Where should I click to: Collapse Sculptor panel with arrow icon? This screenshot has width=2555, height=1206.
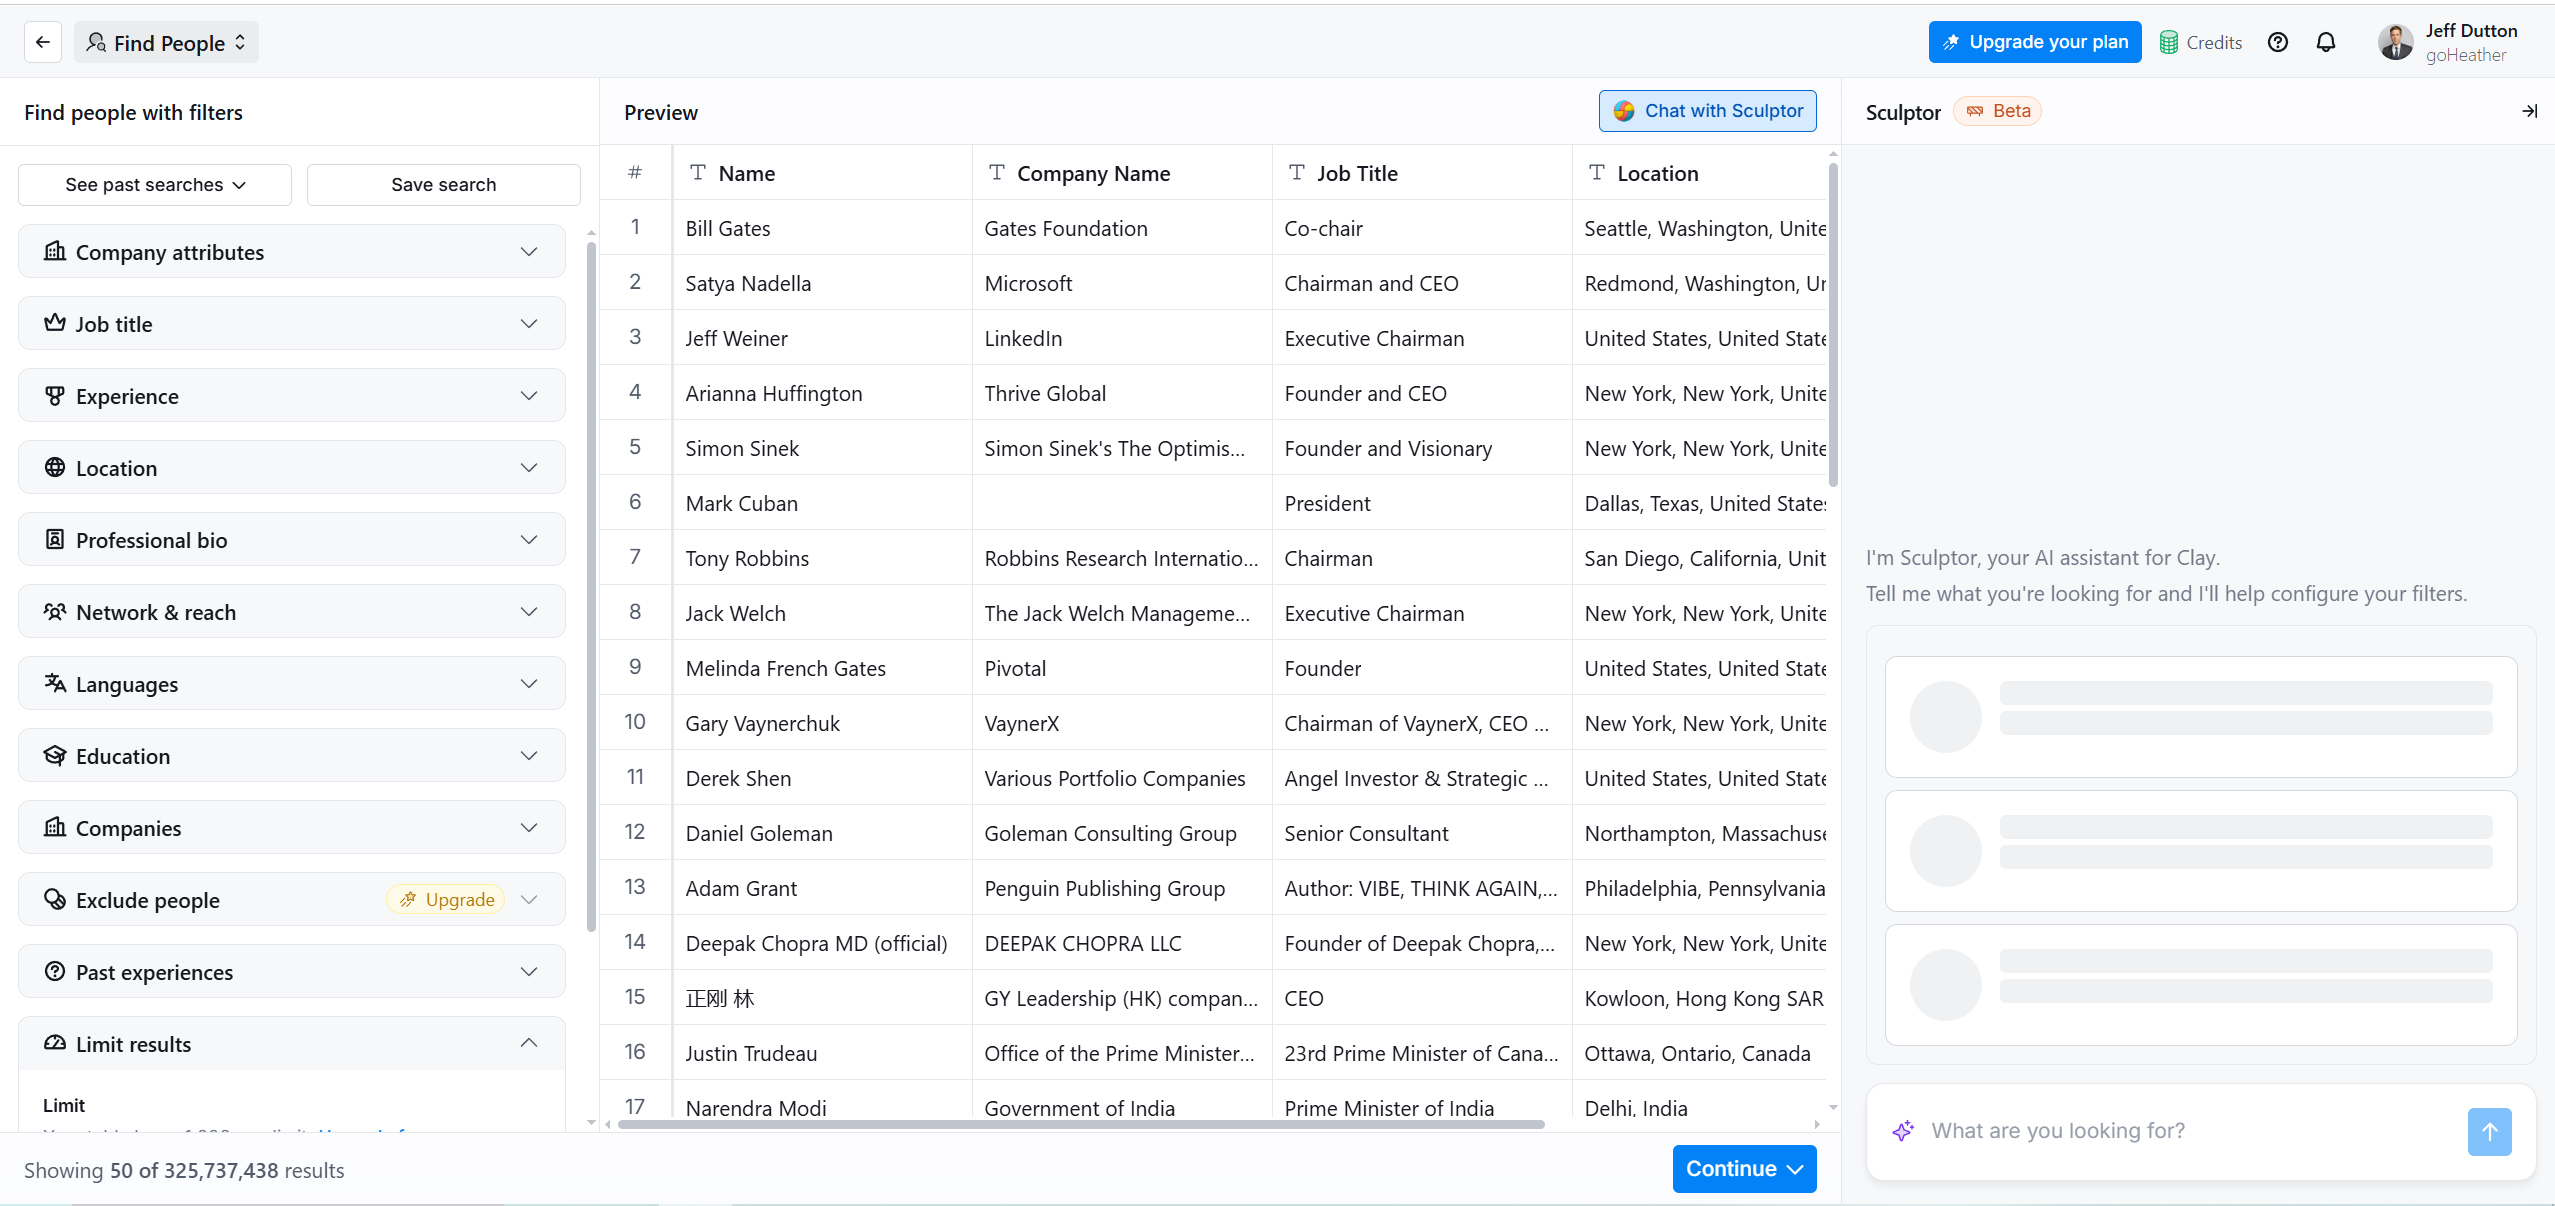[2528, 111]
